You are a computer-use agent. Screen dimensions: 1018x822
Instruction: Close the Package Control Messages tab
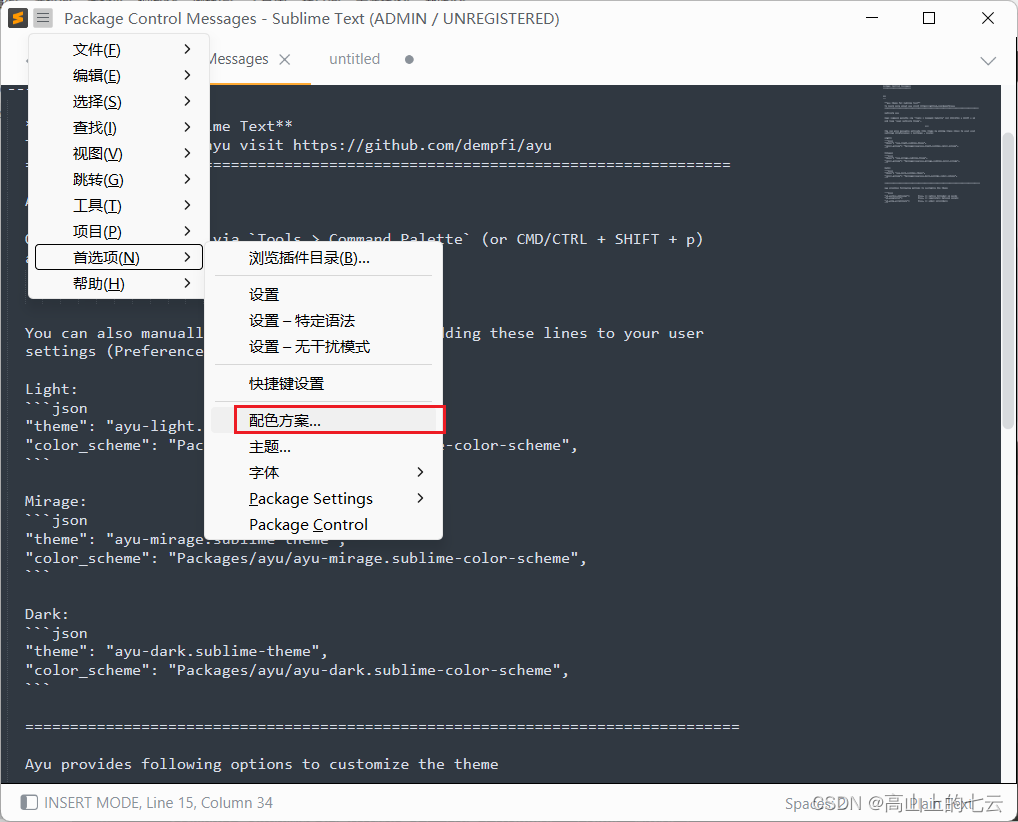coord(284,59)
